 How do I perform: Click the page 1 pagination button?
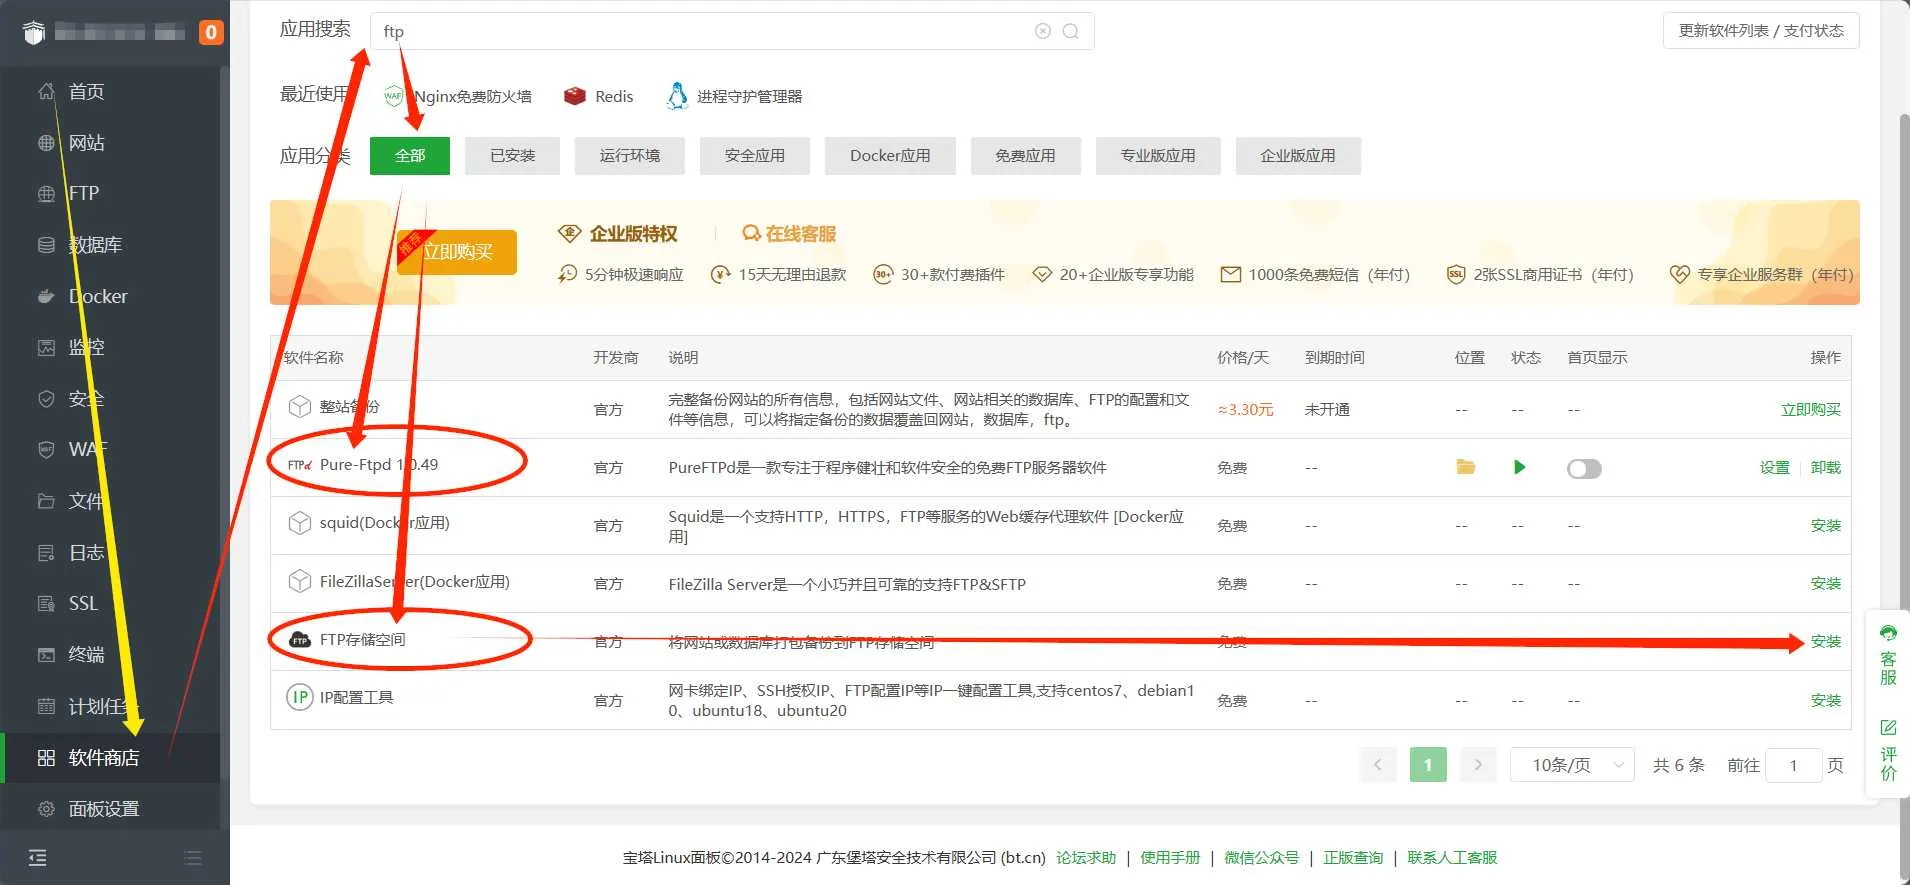(x=1428, y=765)
